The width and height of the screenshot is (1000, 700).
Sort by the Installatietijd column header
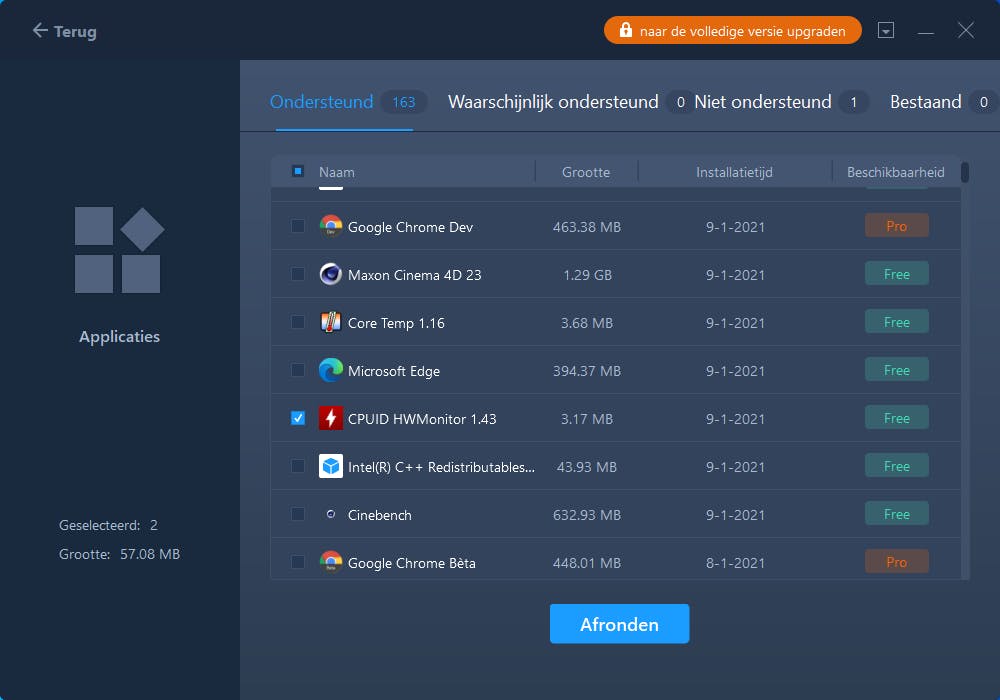tap(734, 172)
